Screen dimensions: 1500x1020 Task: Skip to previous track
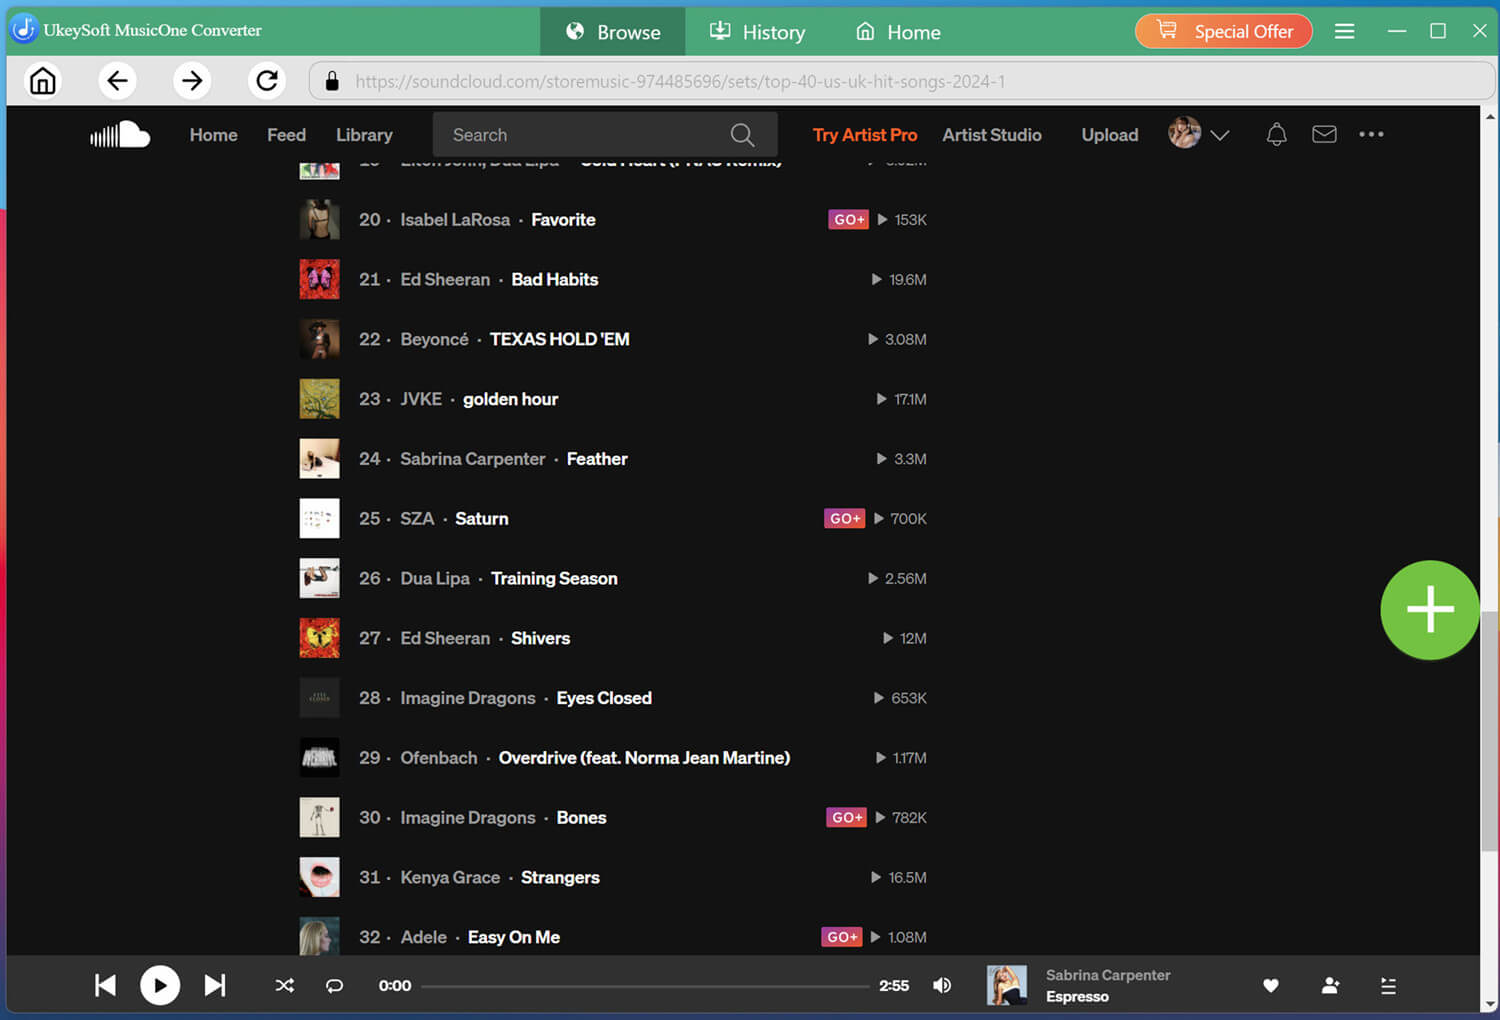[x=105, y=985]
